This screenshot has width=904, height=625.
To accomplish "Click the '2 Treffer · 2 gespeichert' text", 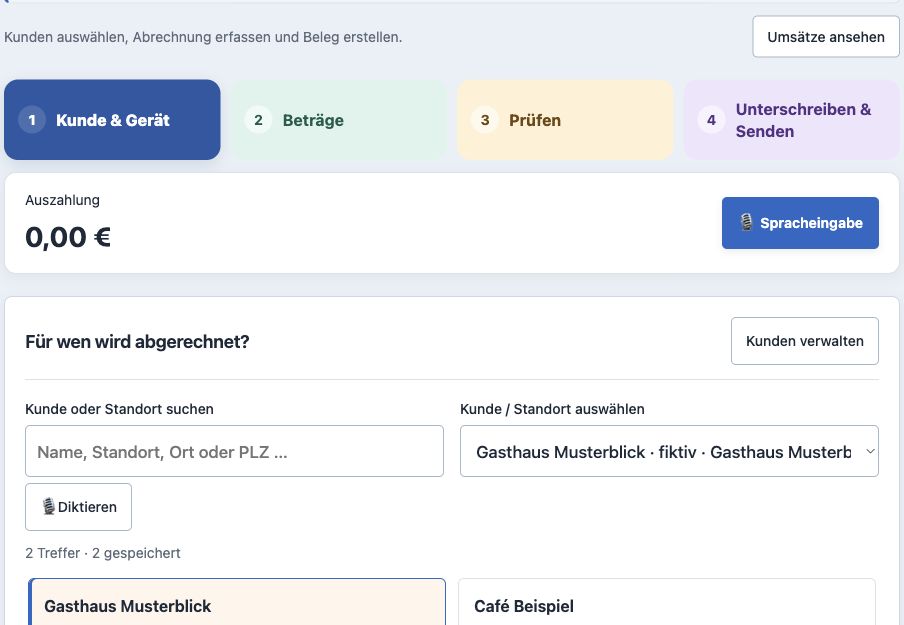I will 103,553.
